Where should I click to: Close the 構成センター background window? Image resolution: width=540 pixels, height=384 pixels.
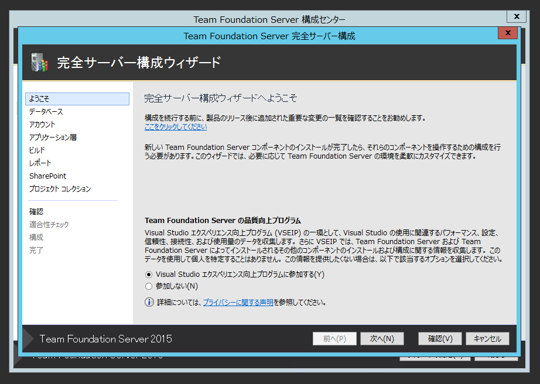[x=517, y=16]
